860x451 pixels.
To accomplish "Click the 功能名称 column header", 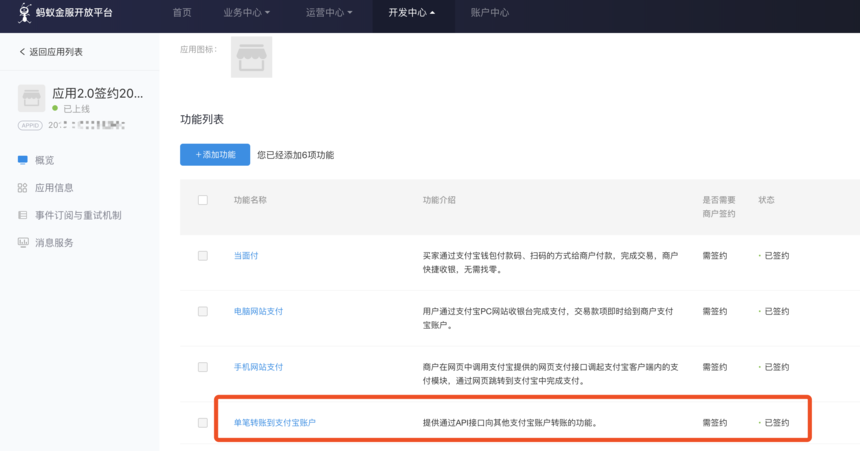I will (x=250, y=200).
